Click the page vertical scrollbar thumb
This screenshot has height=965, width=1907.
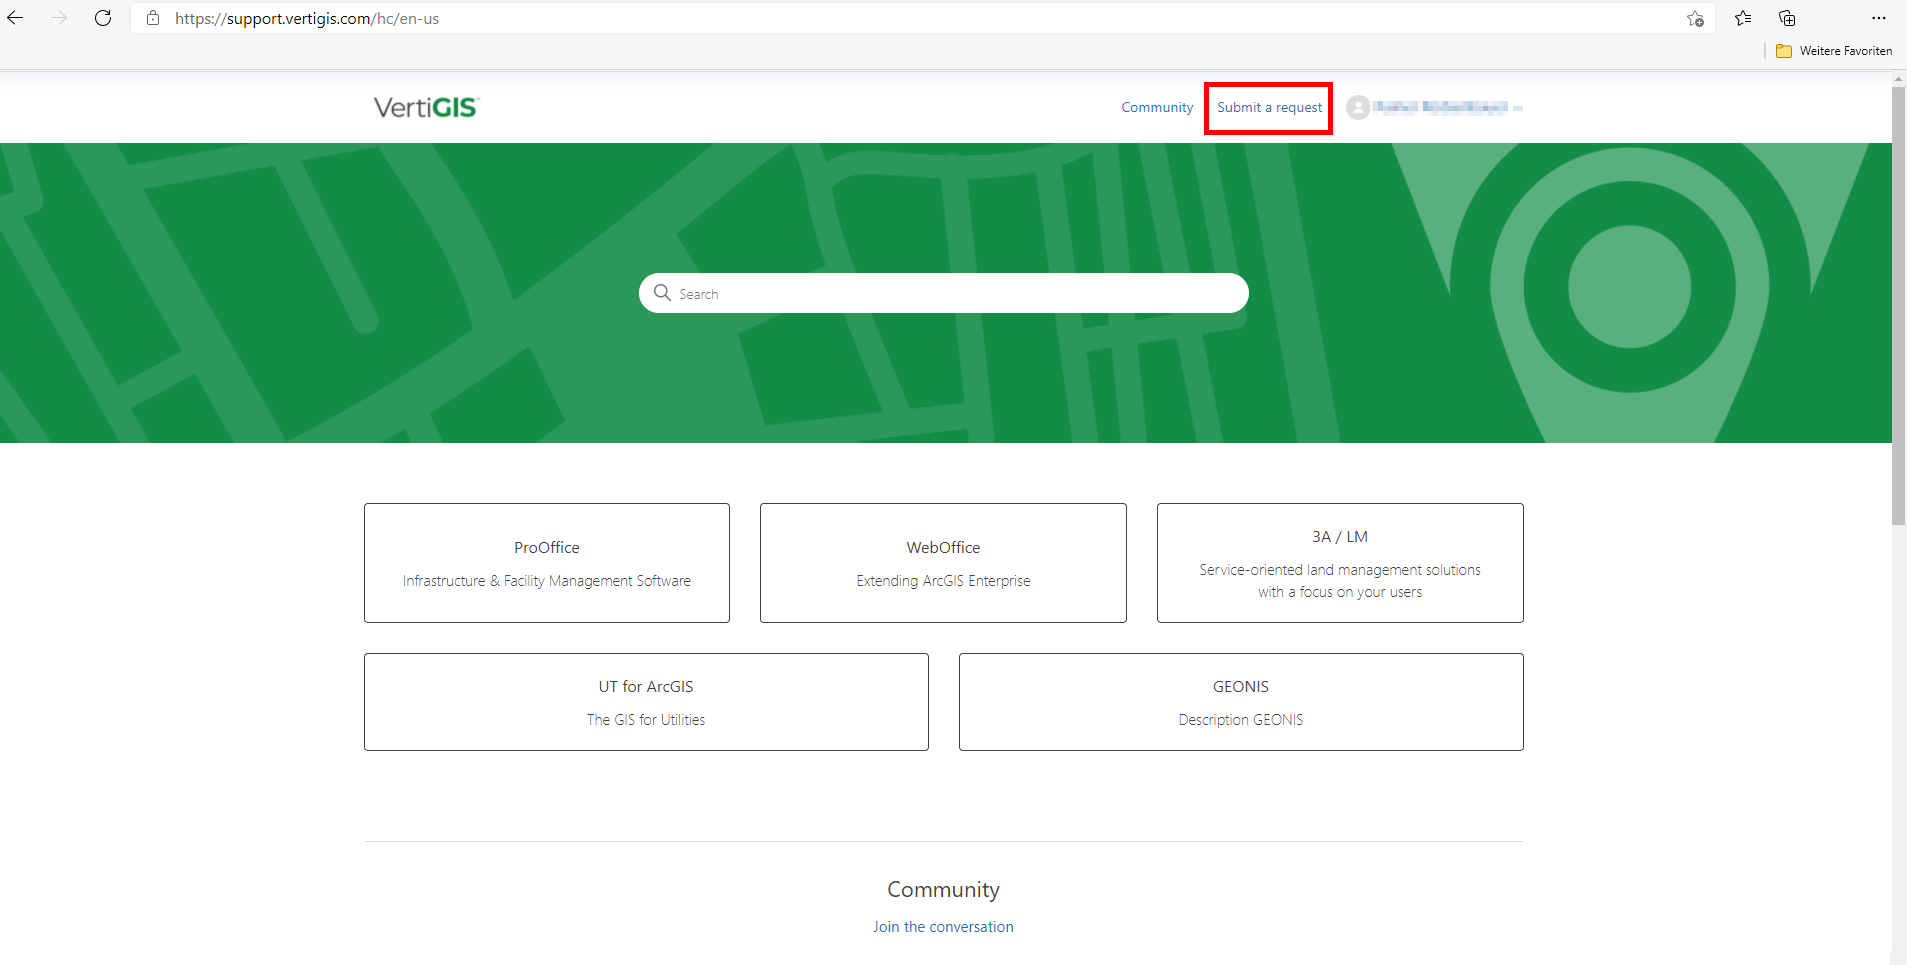(x=1898, y=306)
